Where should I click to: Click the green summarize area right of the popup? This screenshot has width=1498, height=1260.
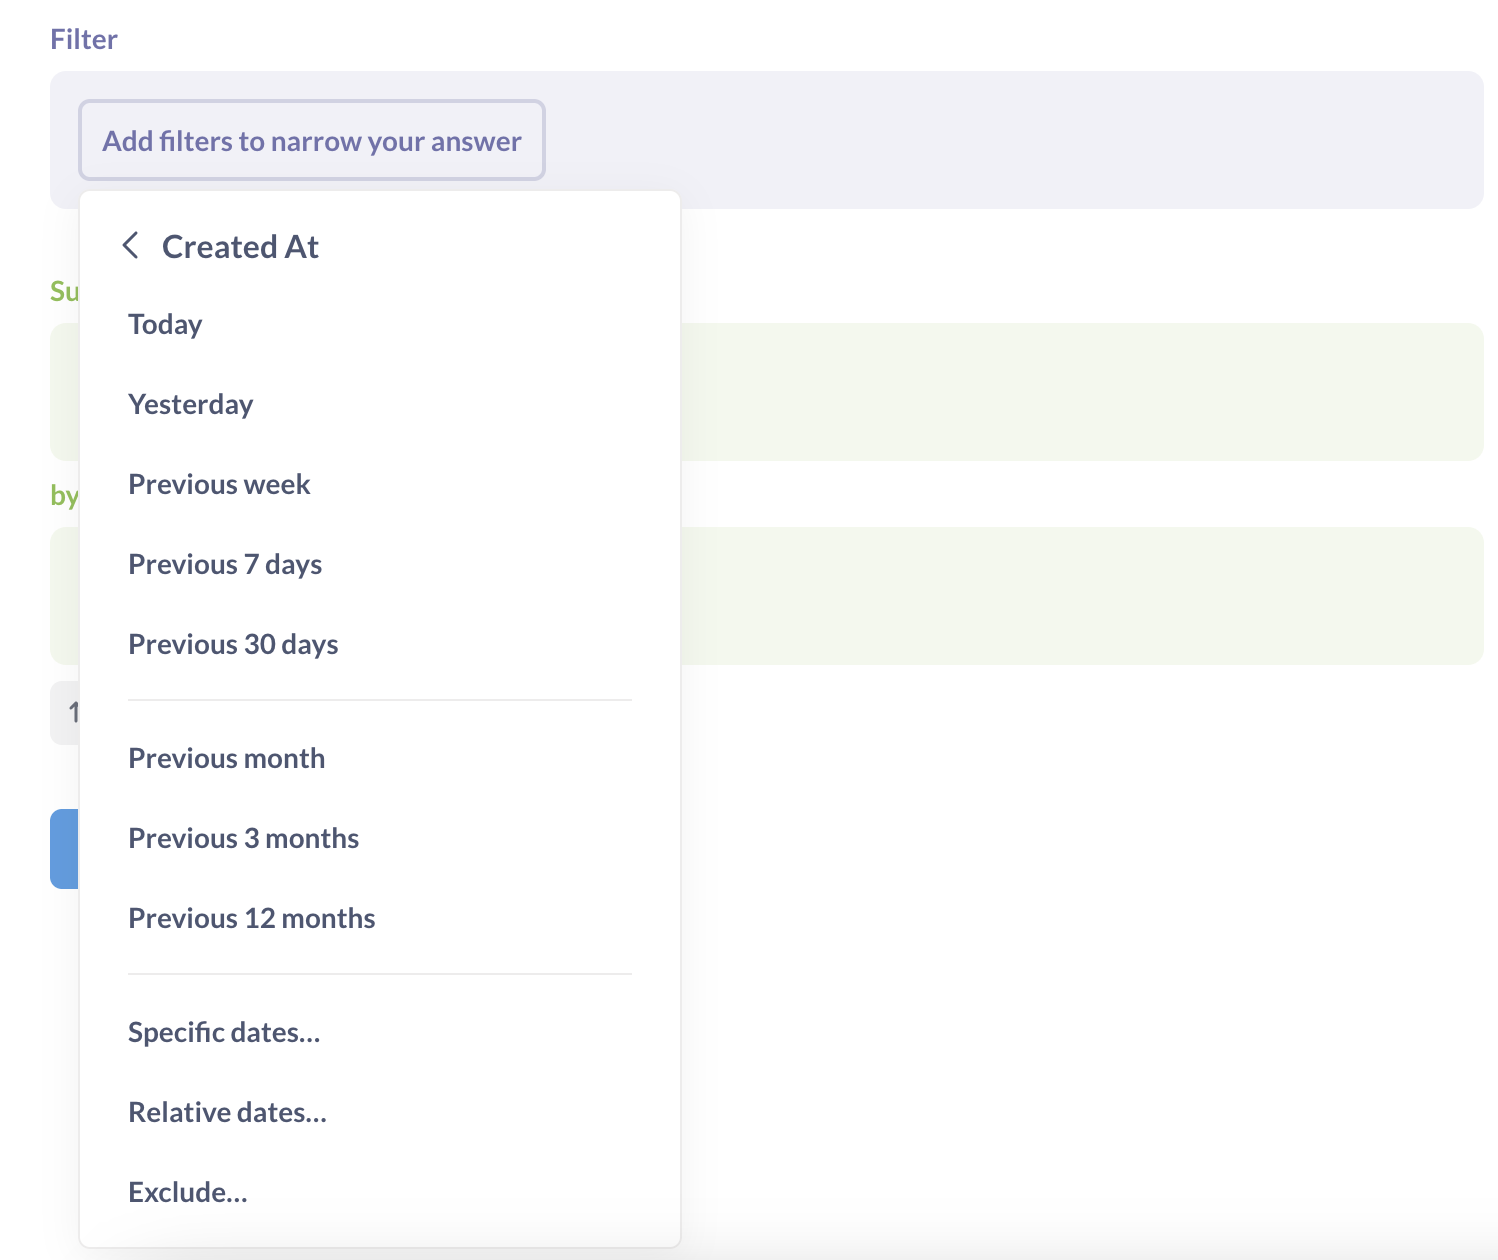point(1080,392)
